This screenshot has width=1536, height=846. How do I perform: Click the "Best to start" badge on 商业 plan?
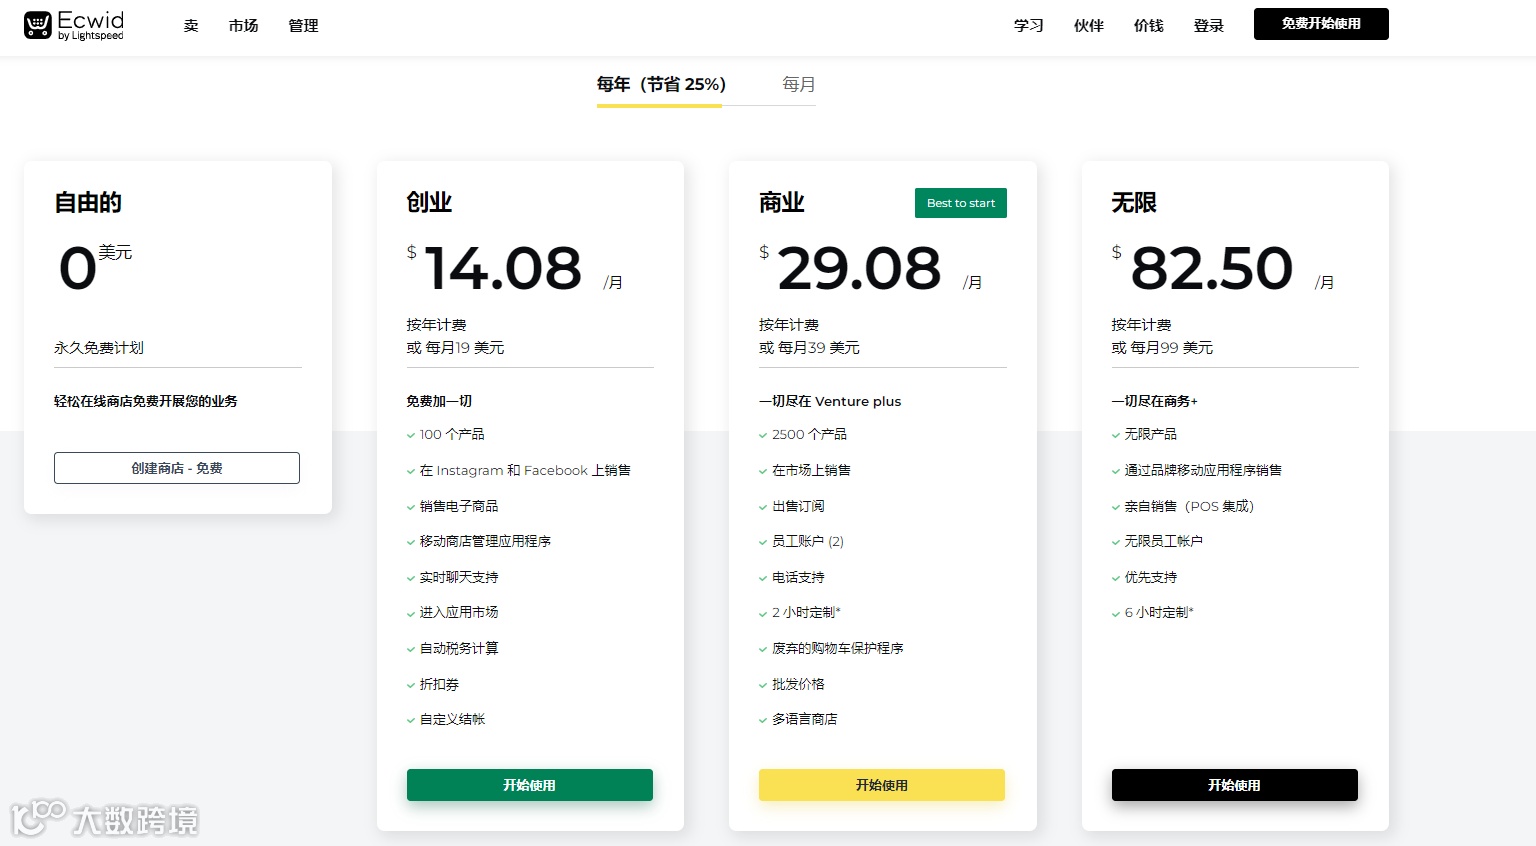(x=960, y=203)
